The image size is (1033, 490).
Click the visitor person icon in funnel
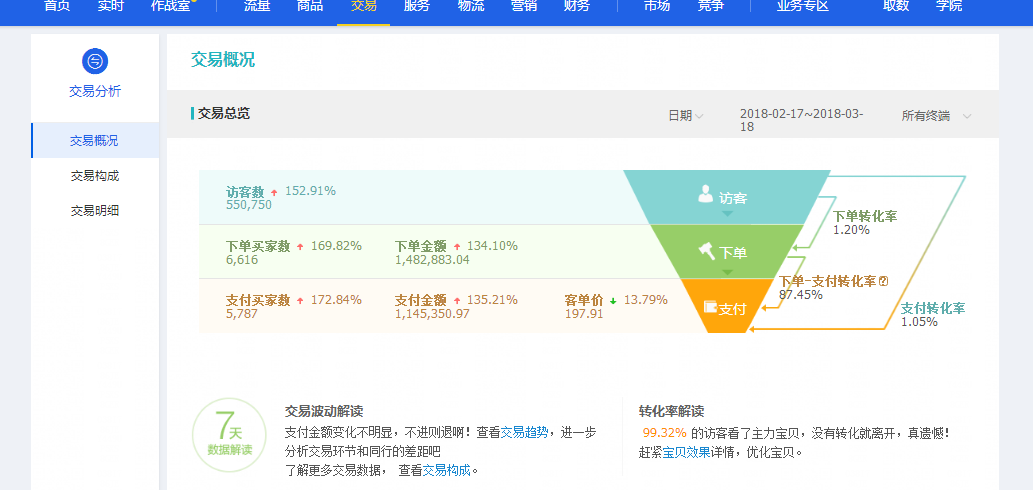pos(706,194)
